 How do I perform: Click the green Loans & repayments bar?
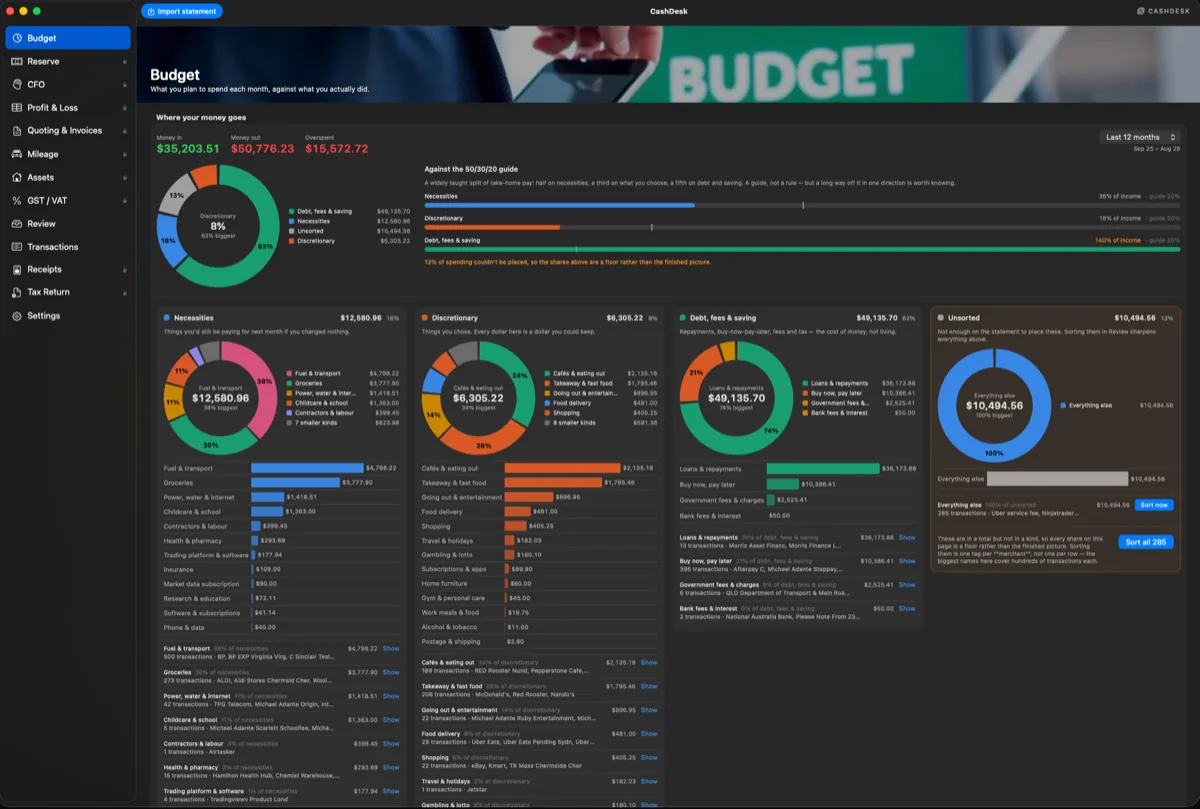[823, 468]
